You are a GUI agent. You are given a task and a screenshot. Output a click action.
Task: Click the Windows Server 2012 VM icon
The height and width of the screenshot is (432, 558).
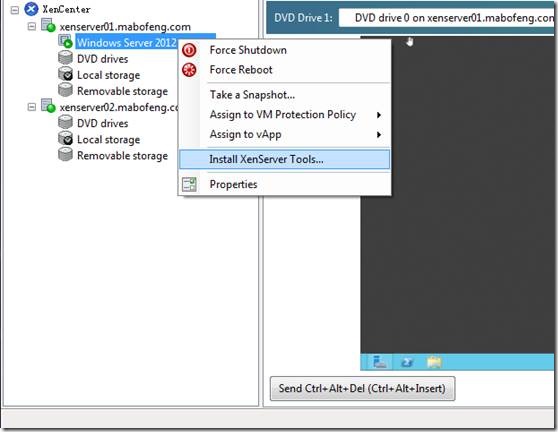(65, 42)
